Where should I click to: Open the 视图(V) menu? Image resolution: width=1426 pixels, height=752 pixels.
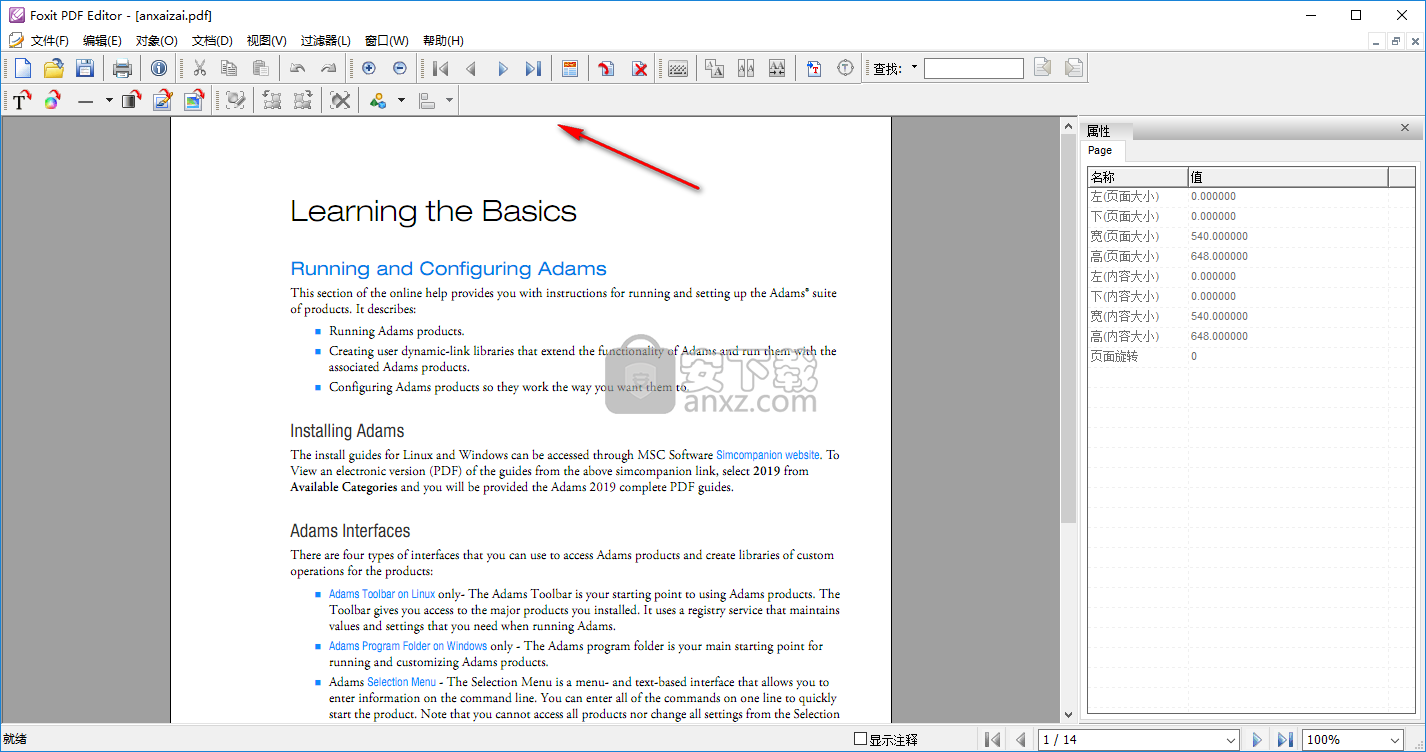pyautogui.click(x=267, y=41)
